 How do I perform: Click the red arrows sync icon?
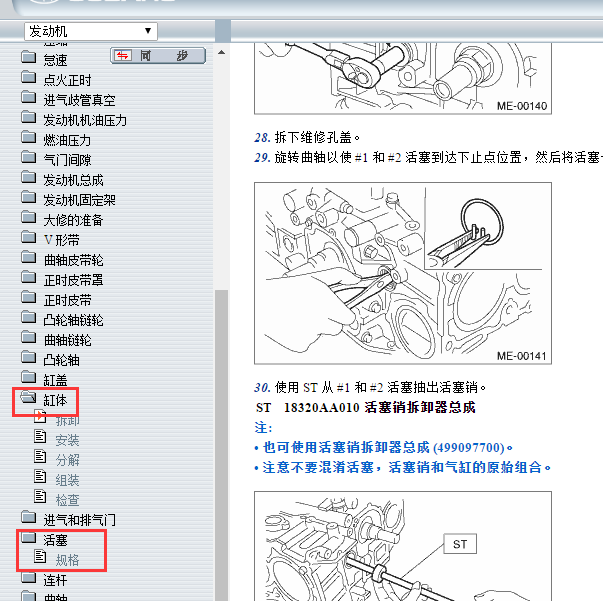123,56
